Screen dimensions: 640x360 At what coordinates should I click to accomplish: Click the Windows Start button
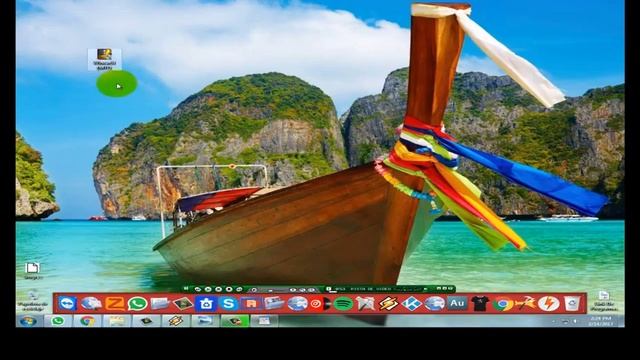coord(29,321)
